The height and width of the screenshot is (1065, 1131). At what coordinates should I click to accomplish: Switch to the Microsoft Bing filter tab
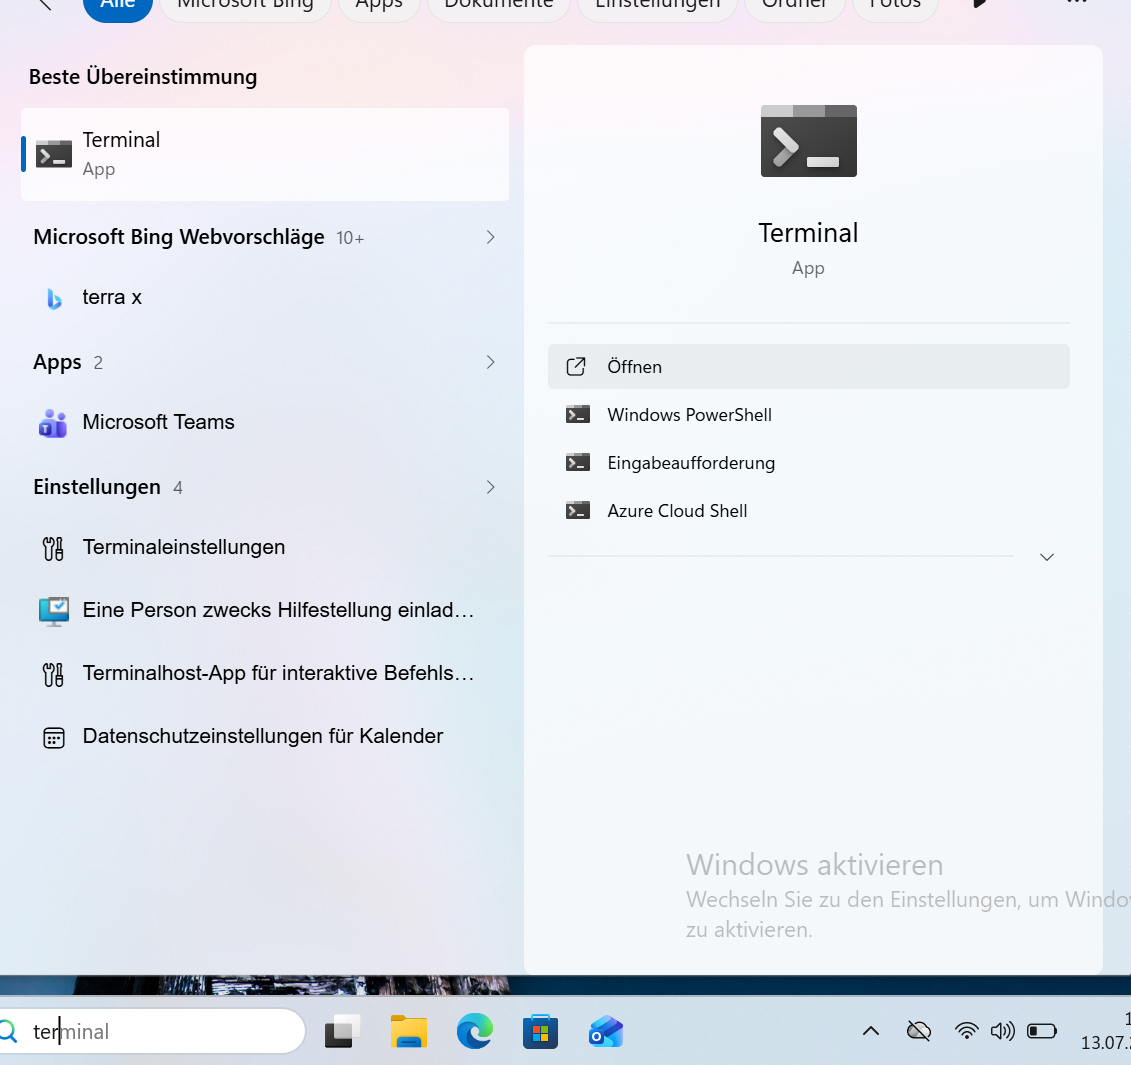245,7
